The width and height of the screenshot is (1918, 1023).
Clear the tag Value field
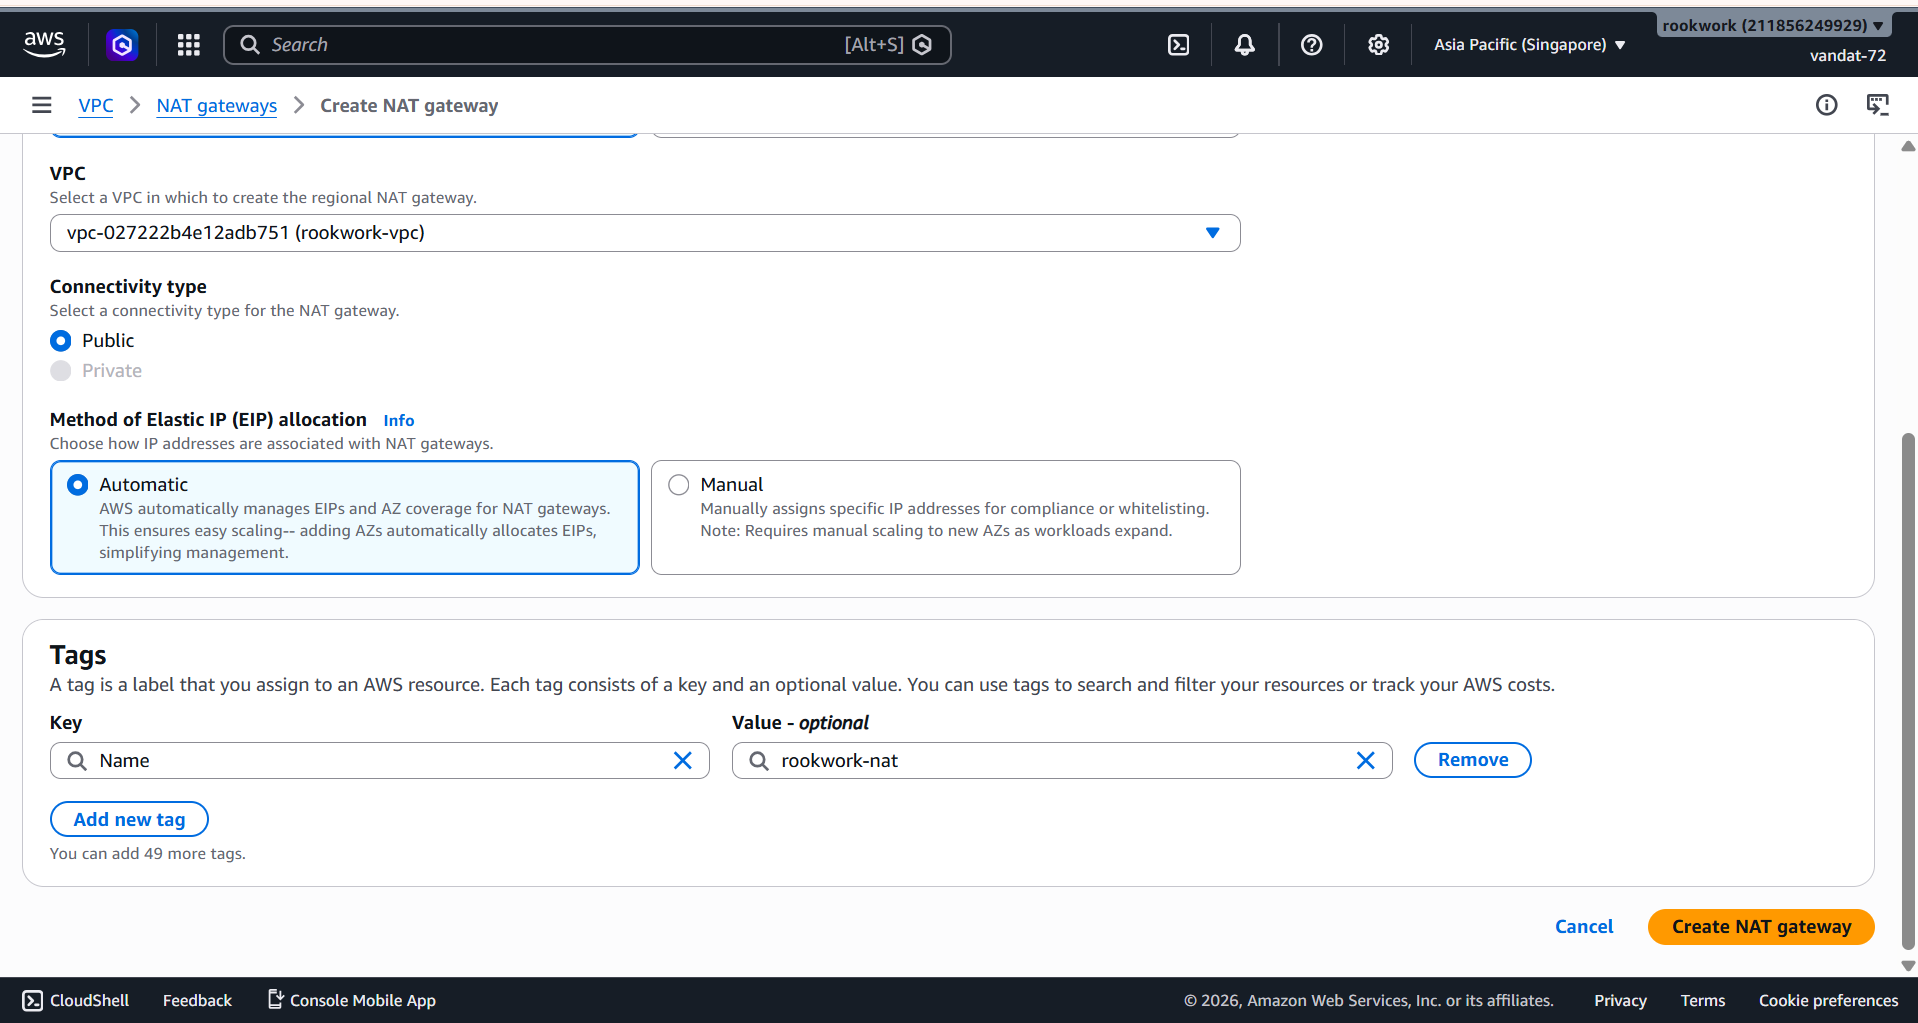[x=1365, y=761]
